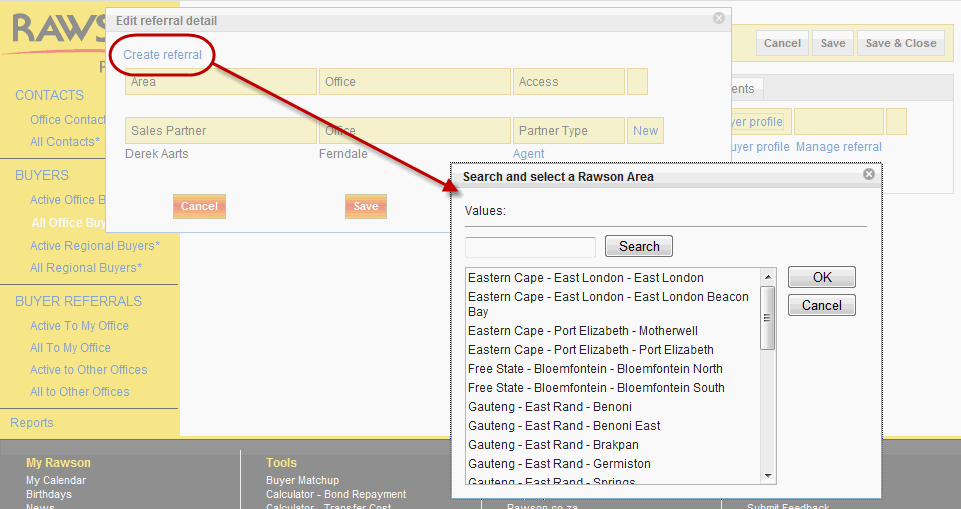Choose Free State - Bloemfontein - Bloemfontein North

coord(595,369)
